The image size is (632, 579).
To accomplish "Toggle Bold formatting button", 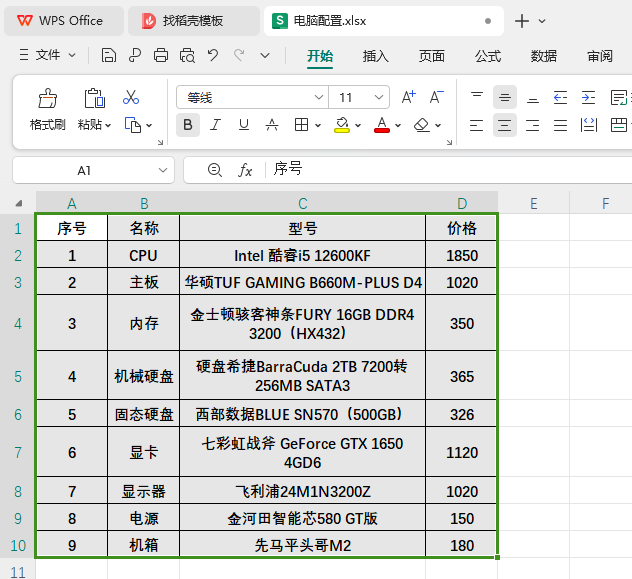I will click(188, 125).
